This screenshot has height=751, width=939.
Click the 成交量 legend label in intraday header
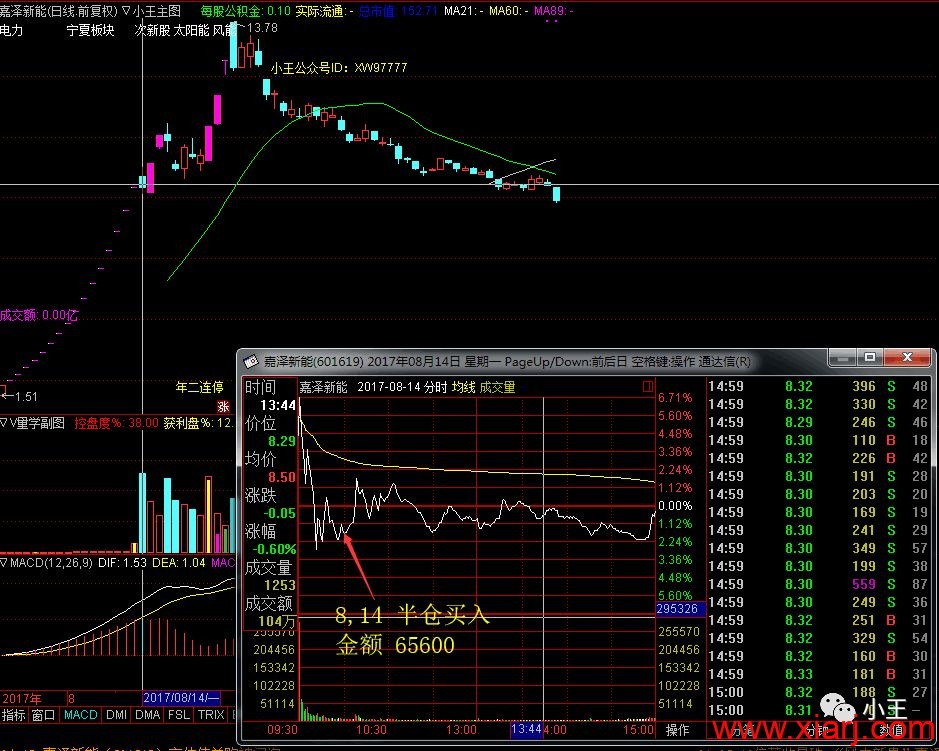tap(497, 387)
